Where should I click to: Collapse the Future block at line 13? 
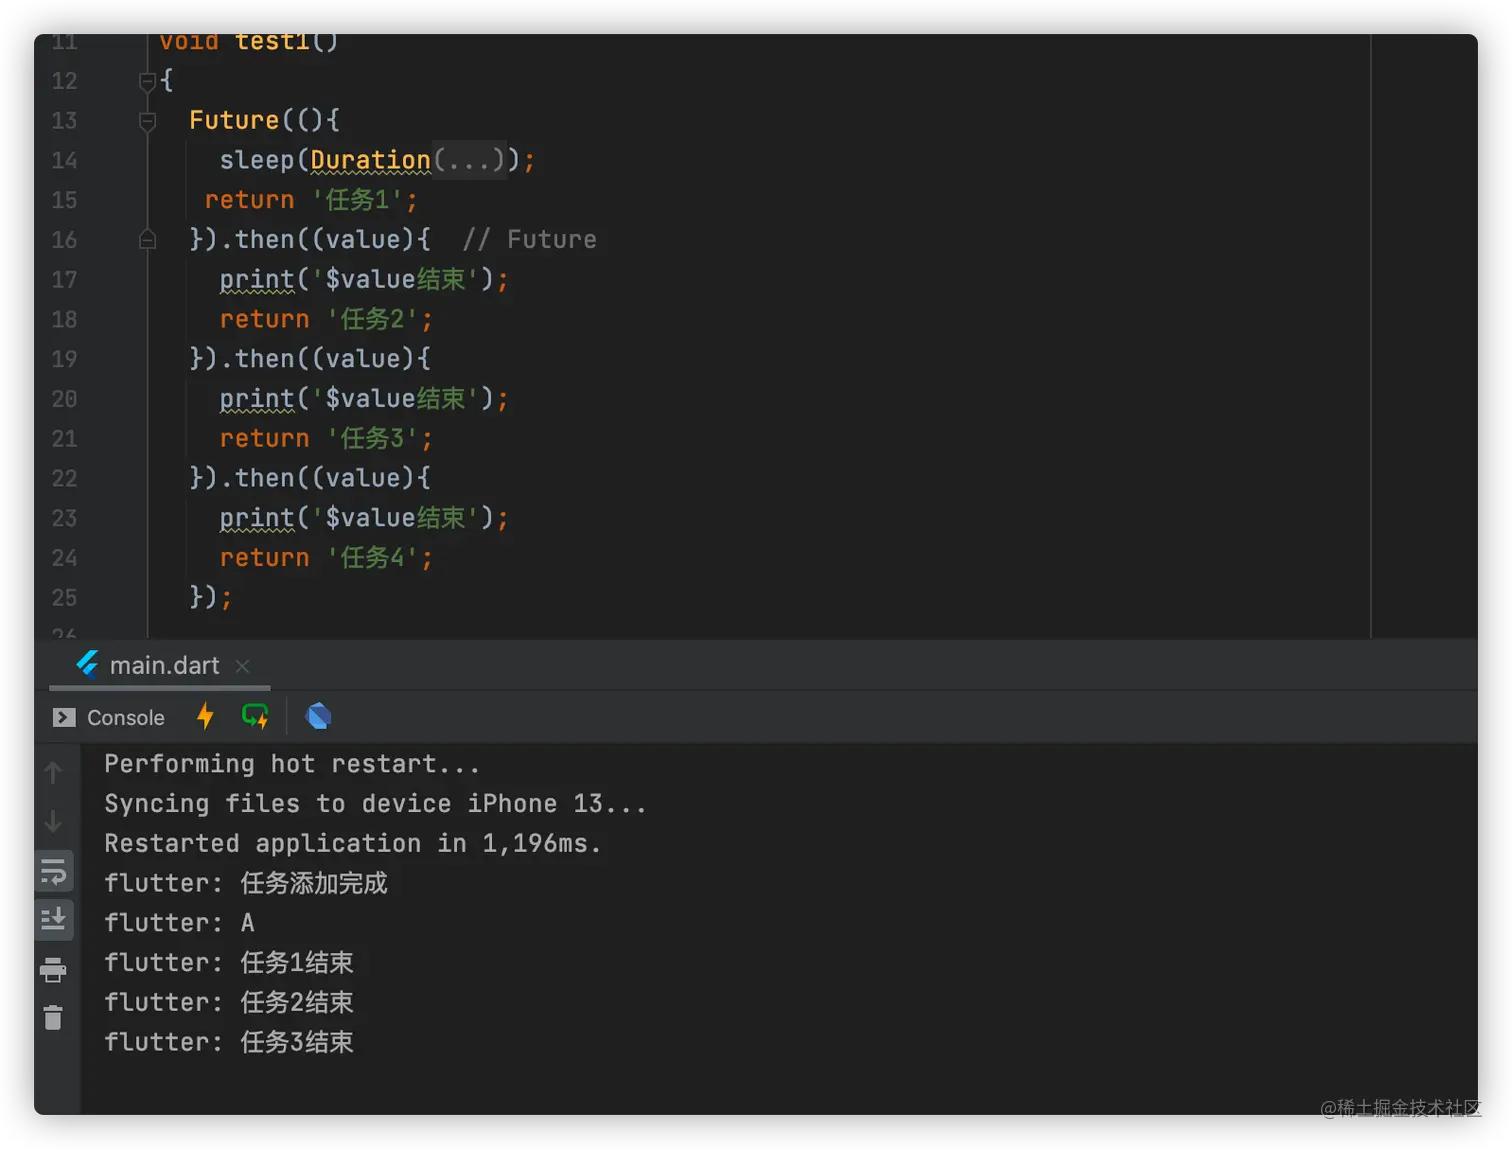pyautogui.click(x=147, y=121)
